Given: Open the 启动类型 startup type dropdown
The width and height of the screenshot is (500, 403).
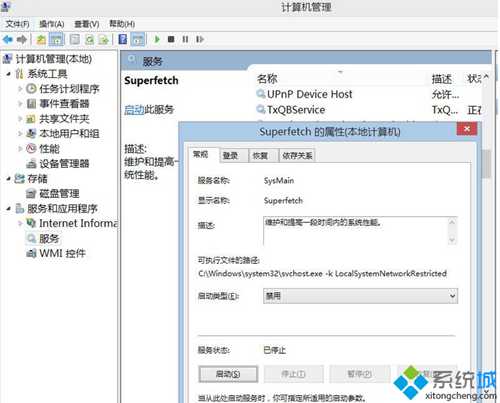Looking at the screenshot, I should coord(360,296).
